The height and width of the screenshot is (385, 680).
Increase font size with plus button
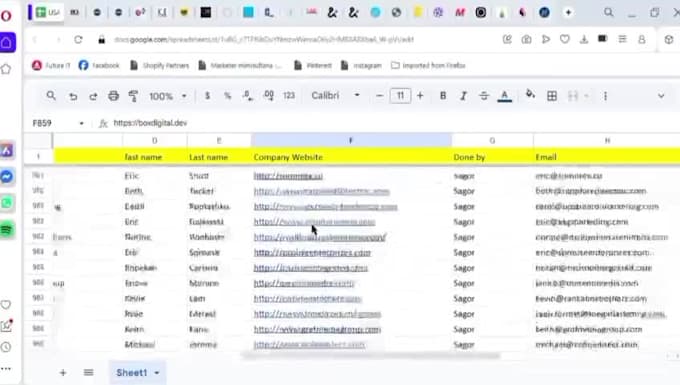pyautogui.click(x=420, y=96)
